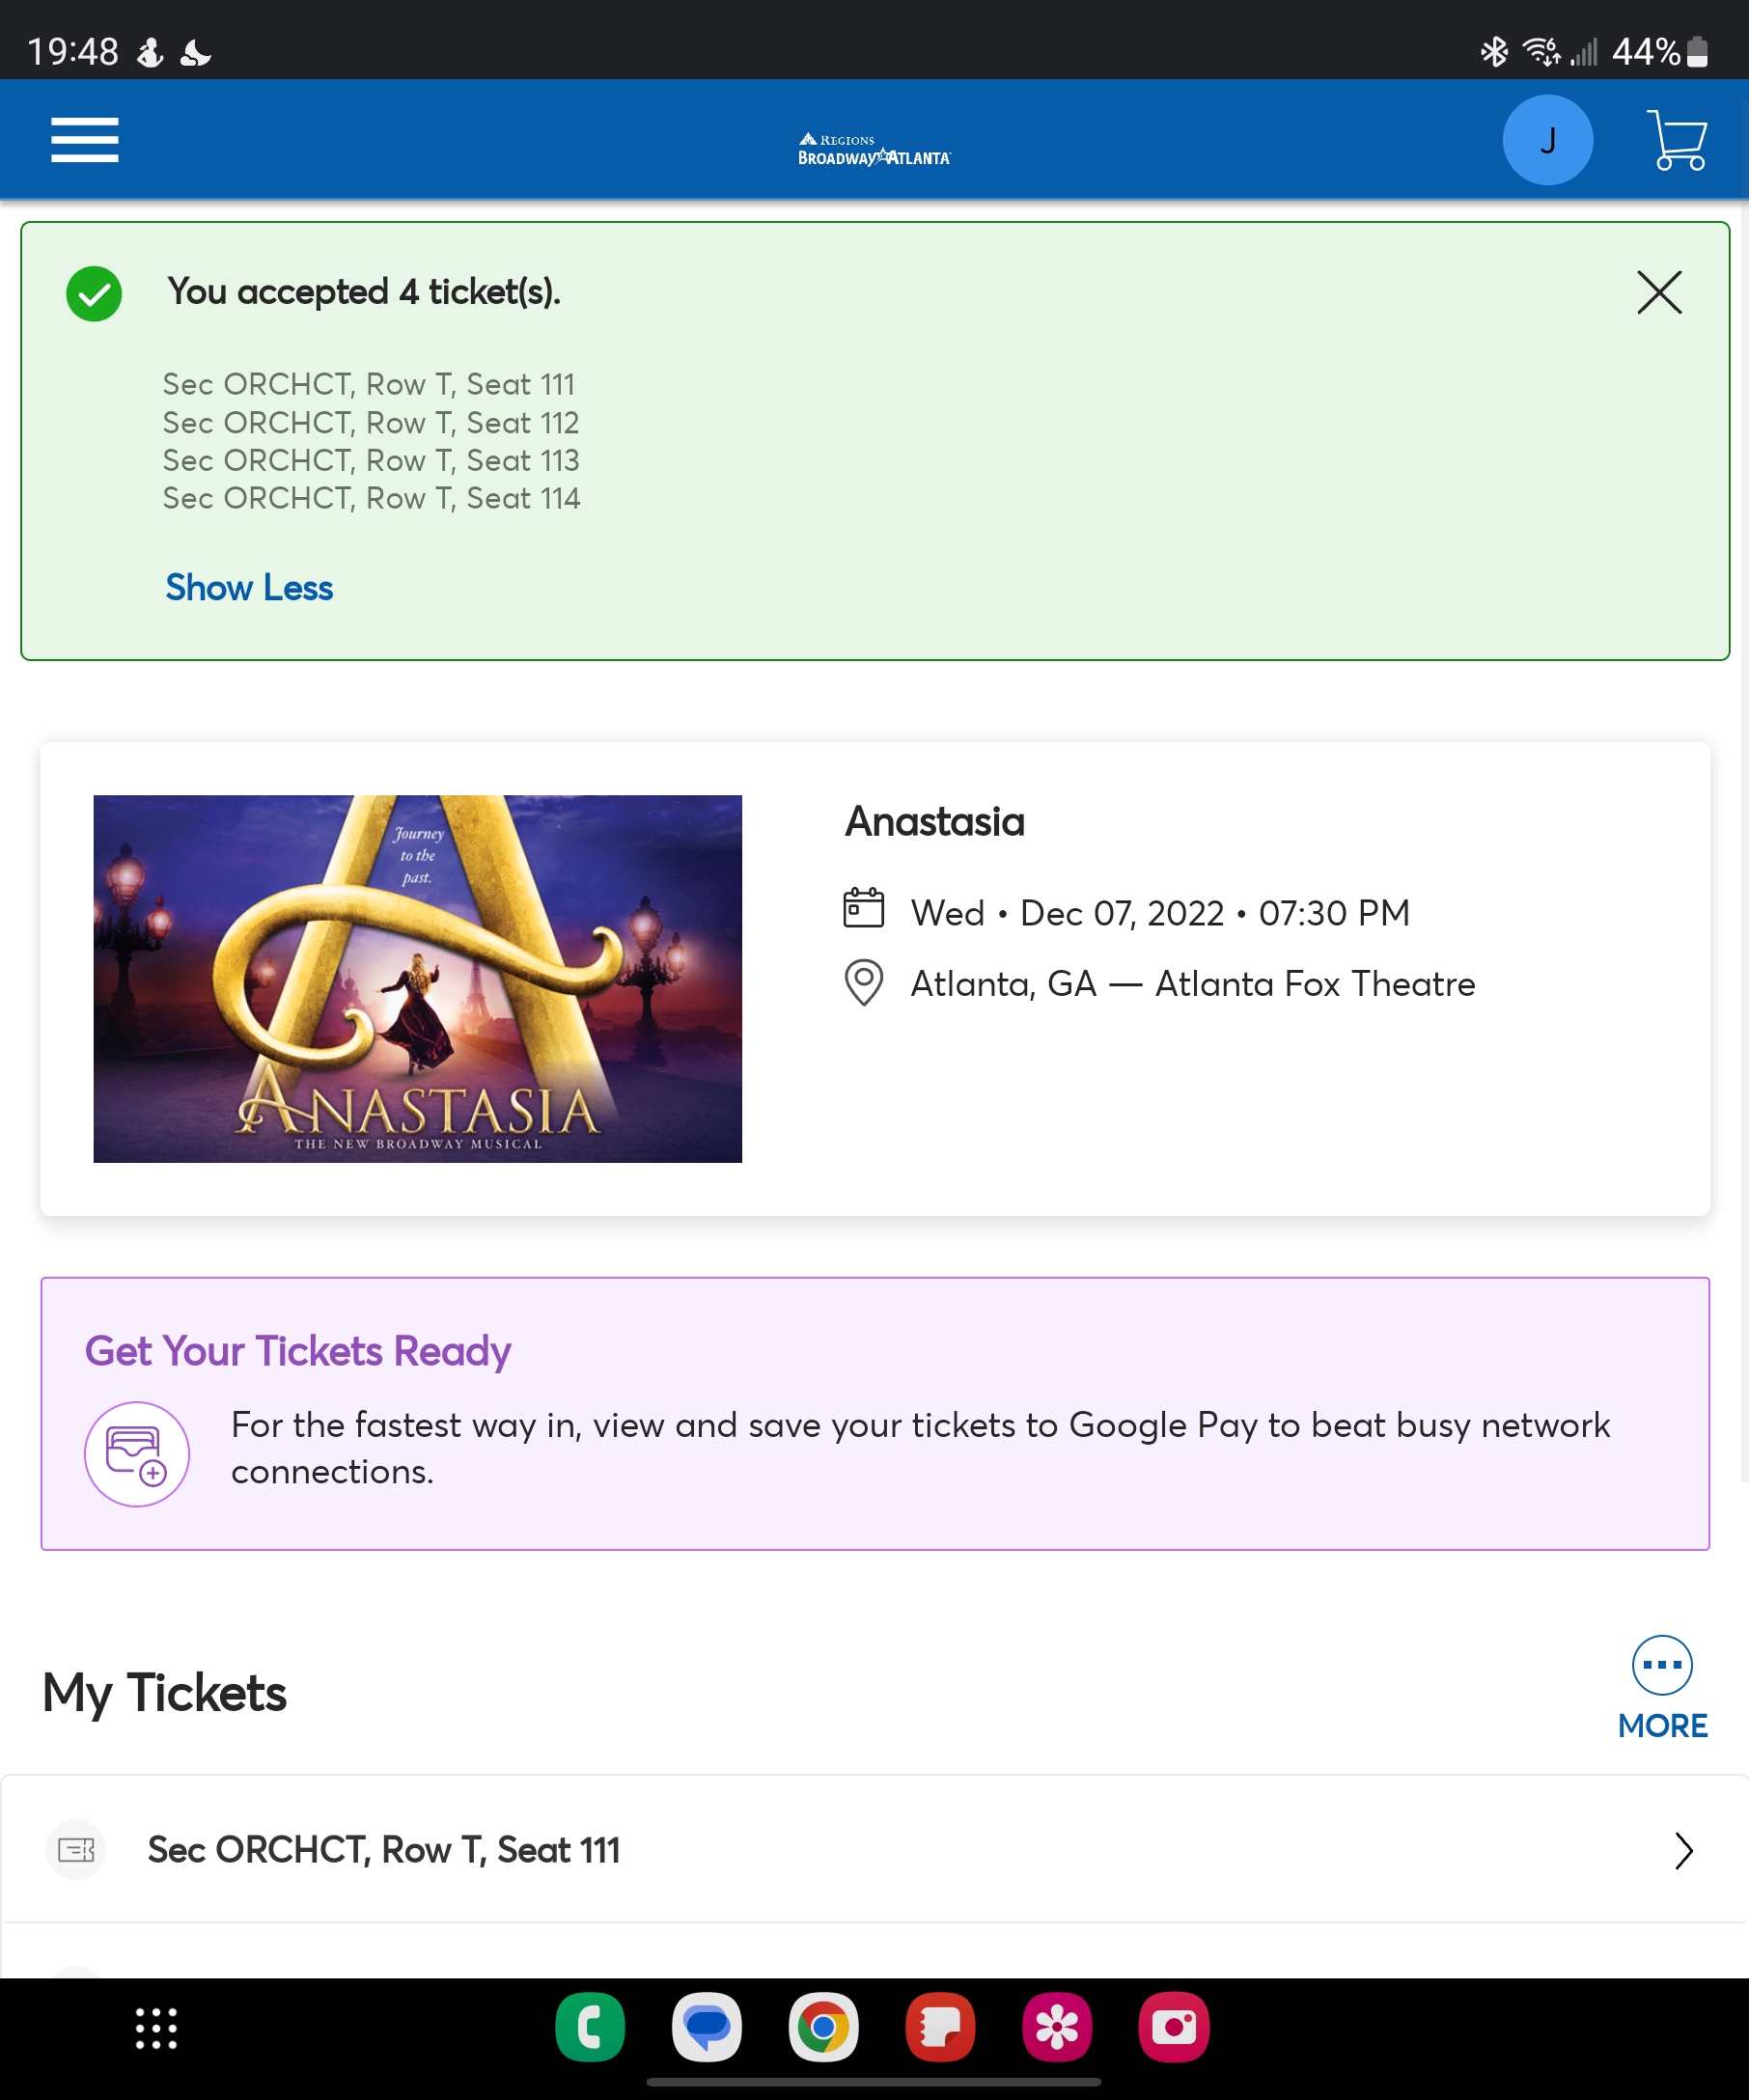Click the green checkmark success icon

tap(94, 293)
